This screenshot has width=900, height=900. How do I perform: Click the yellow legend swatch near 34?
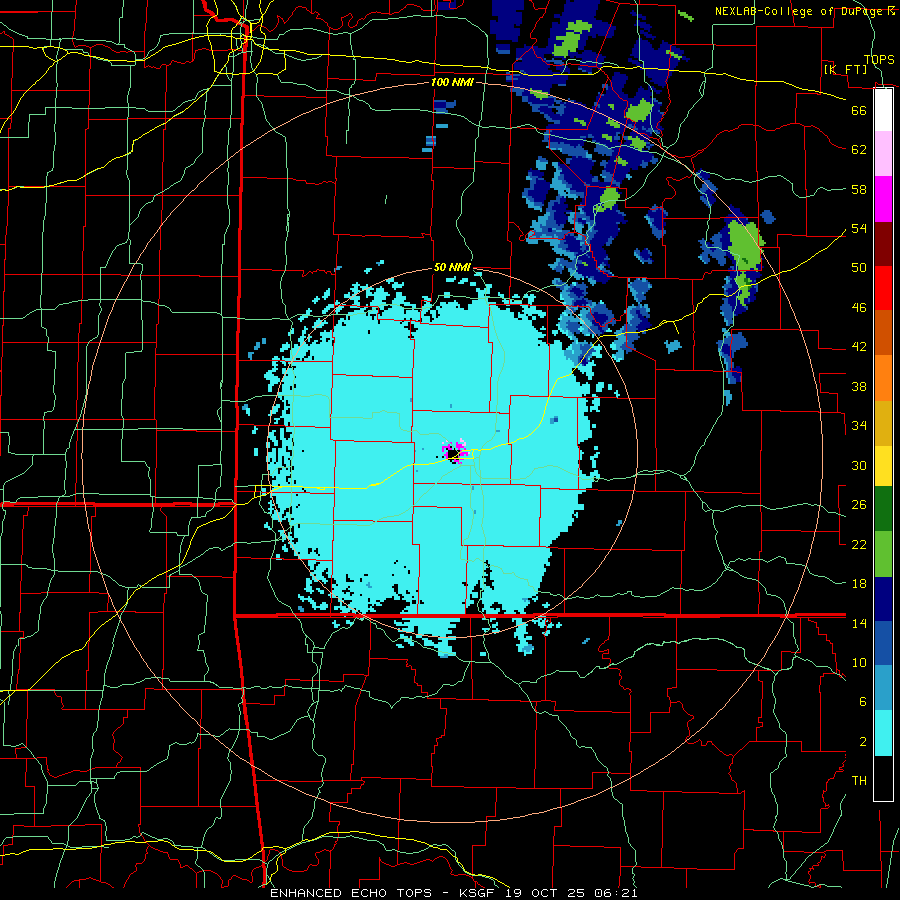point(883,466)
